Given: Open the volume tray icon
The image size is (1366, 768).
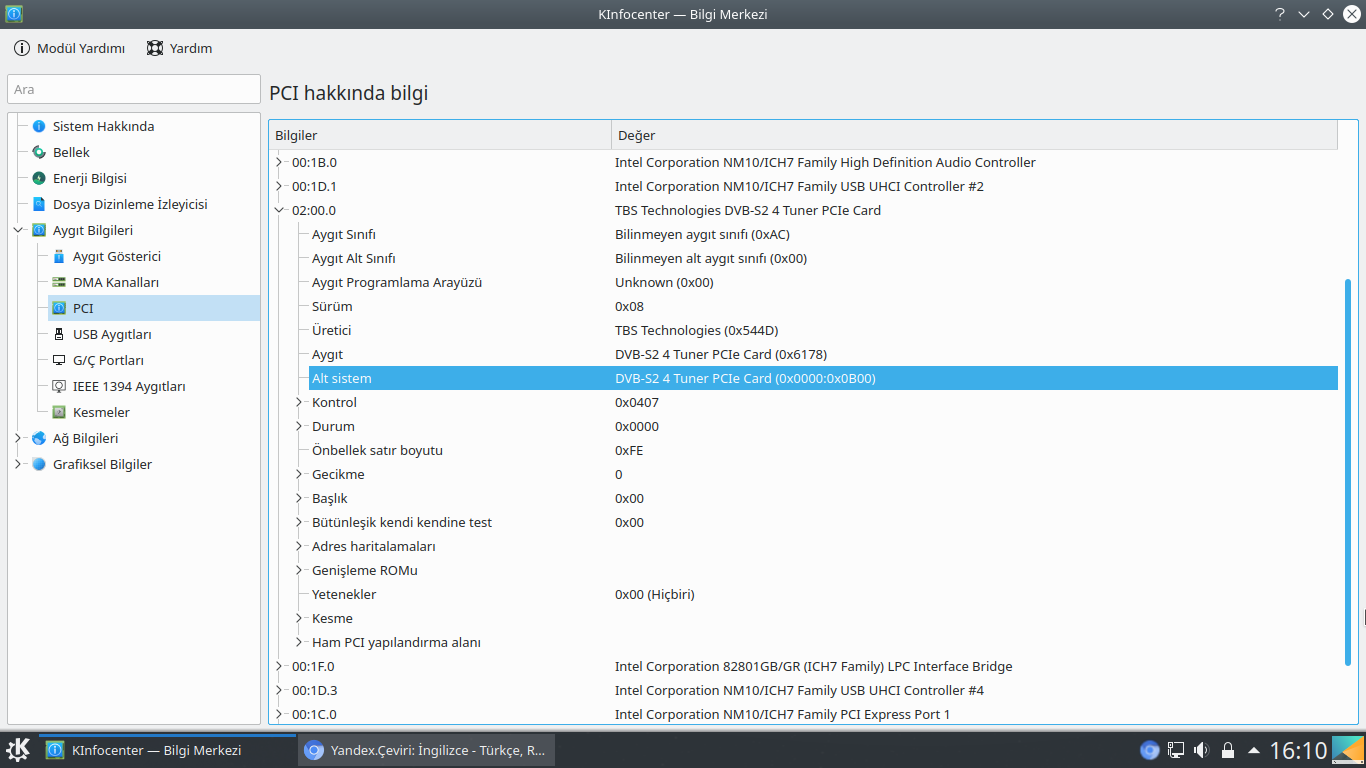Looking at the screenshot, I should 1201,750.
